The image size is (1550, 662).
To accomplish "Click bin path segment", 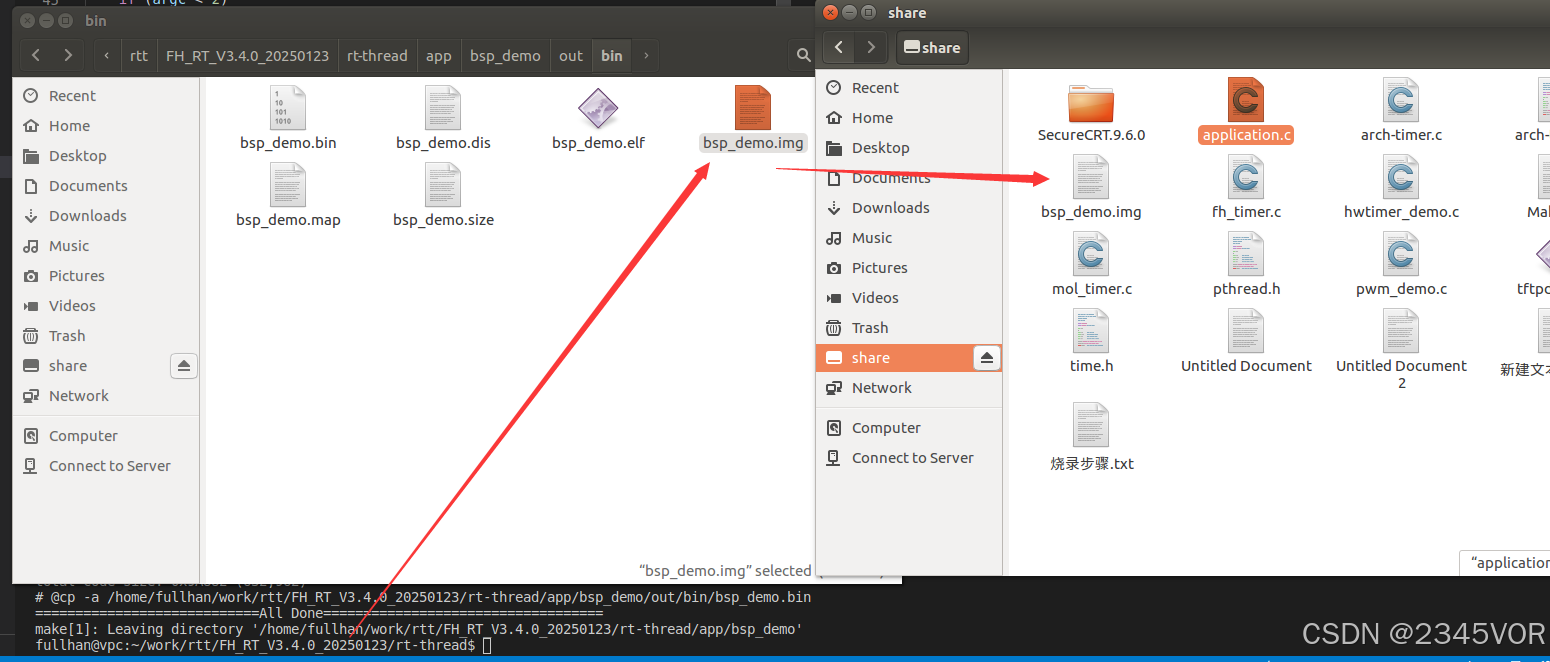I will point(612,56).
